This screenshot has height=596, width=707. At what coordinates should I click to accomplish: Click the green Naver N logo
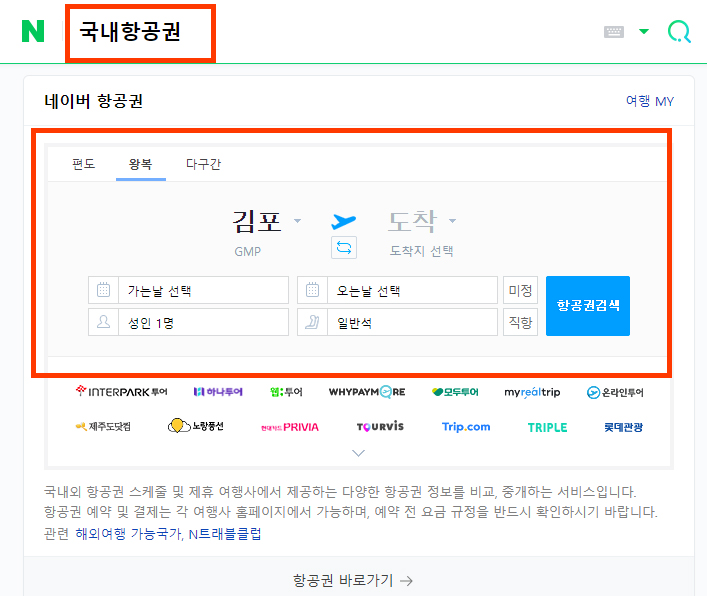(33, 31)
